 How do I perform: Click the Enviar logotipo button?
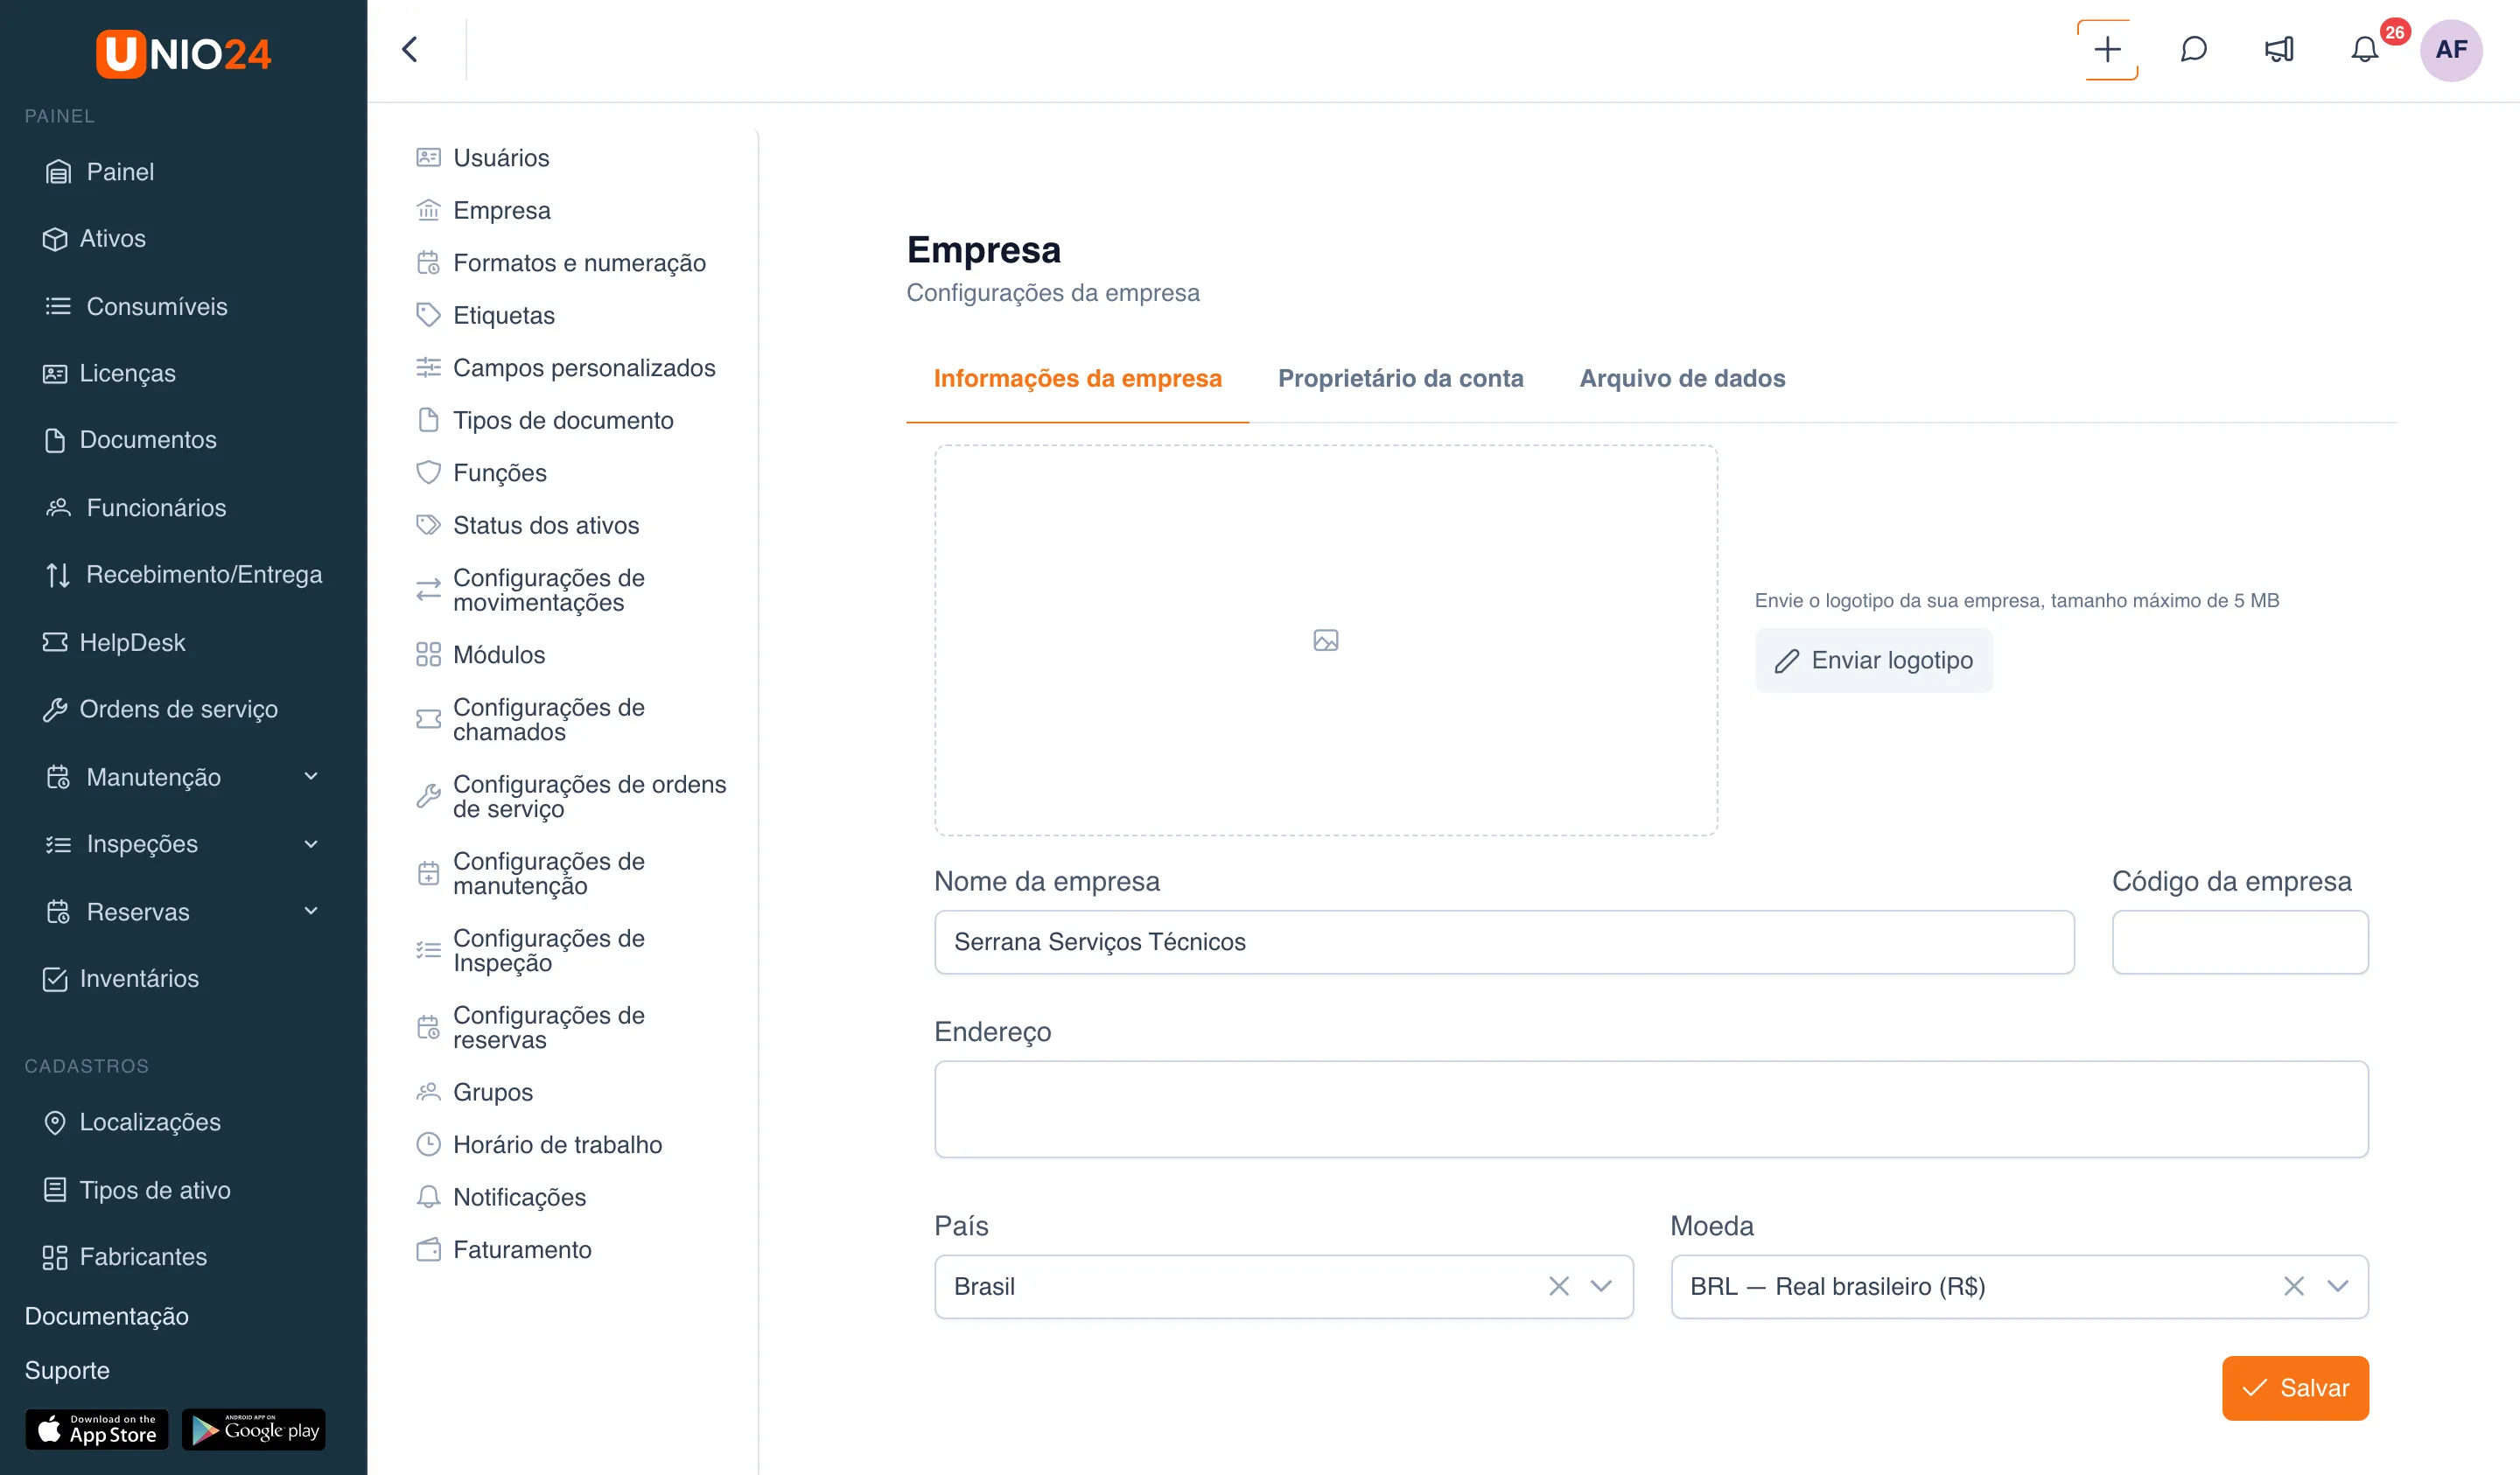(1873, 660)
